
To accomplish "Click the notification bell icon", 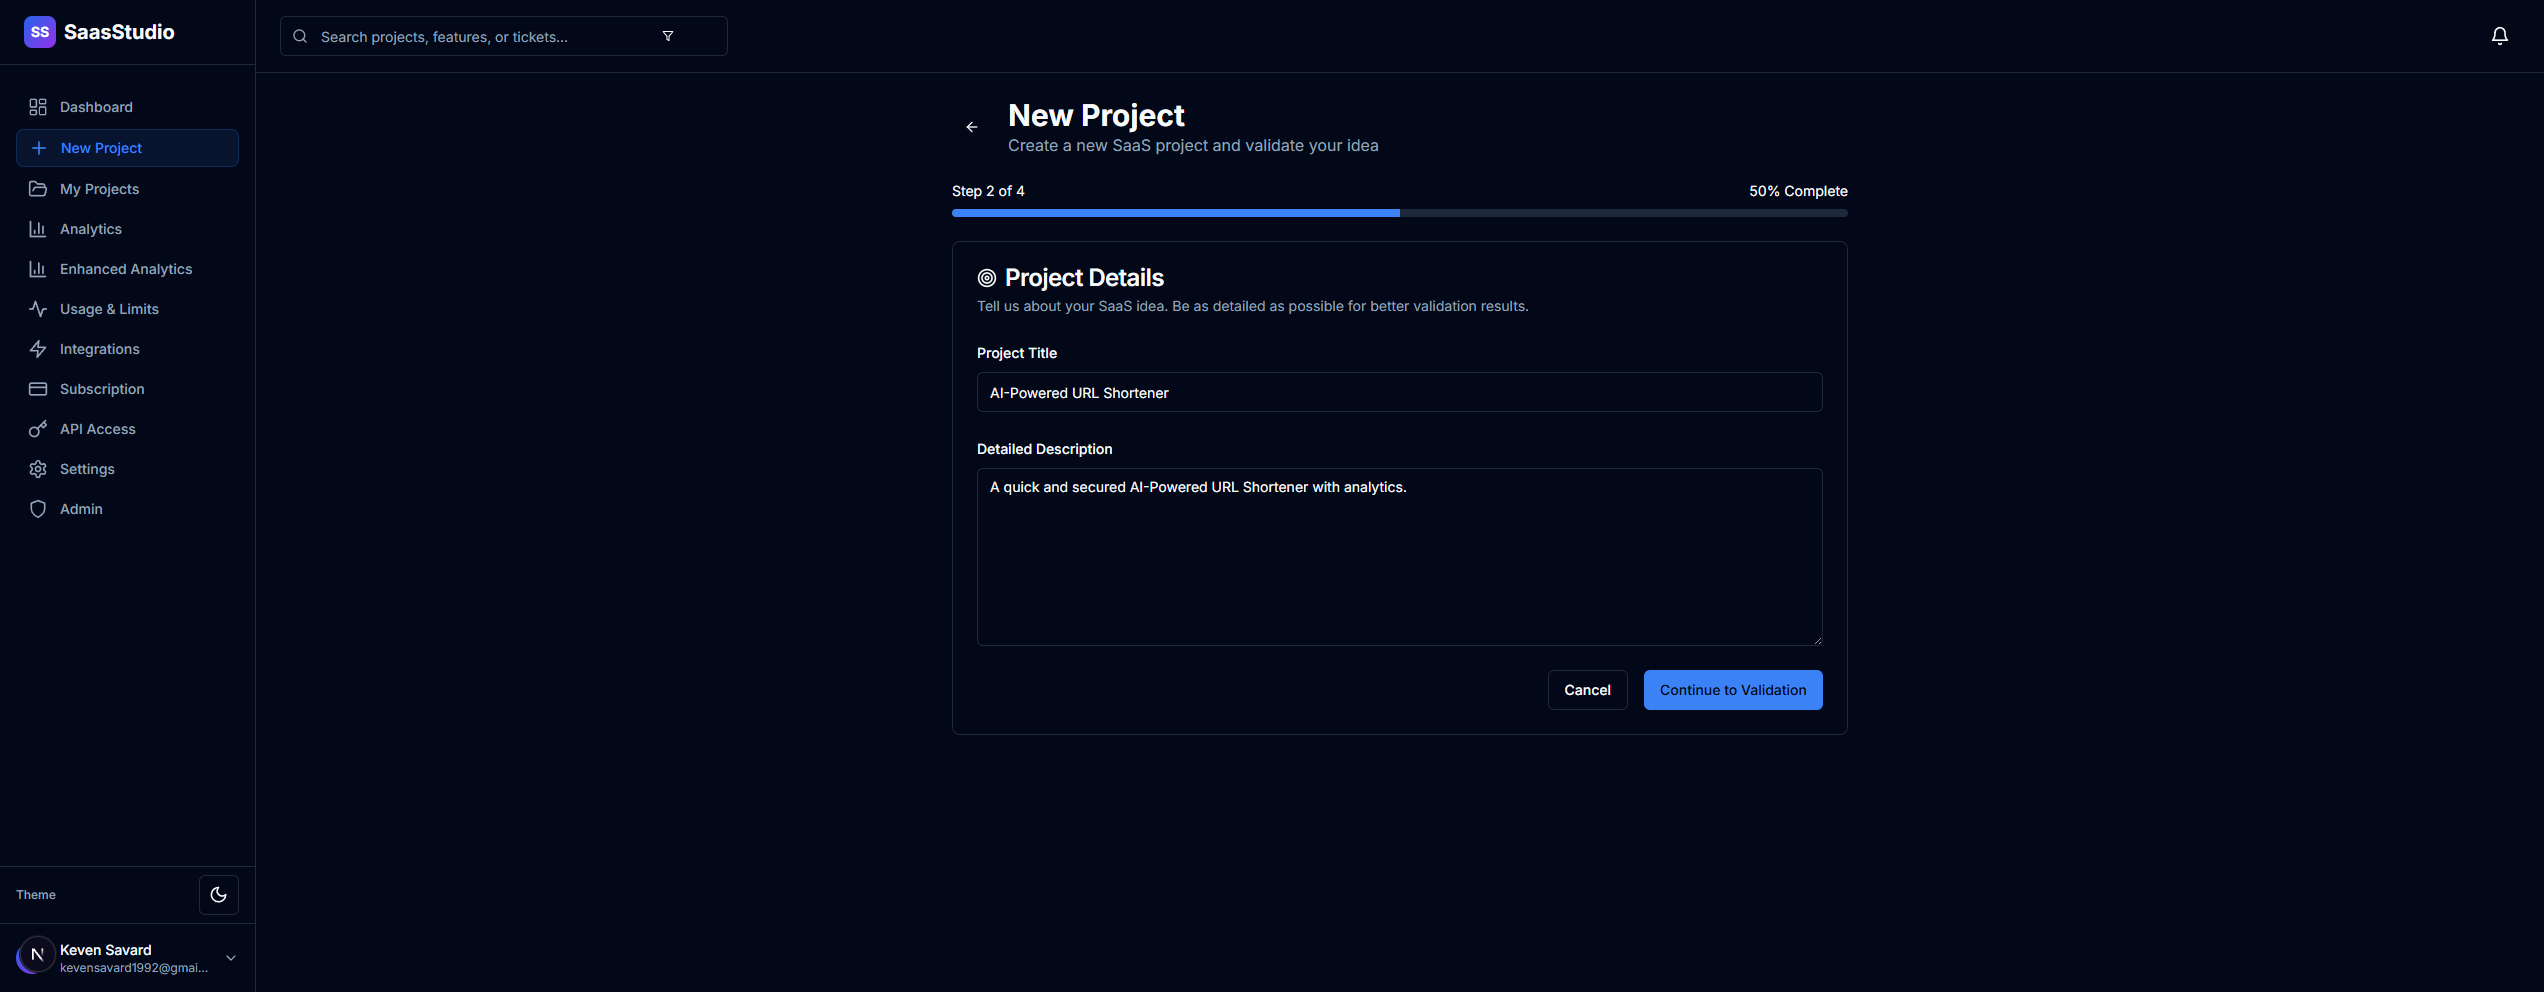I will [2499, 36].
